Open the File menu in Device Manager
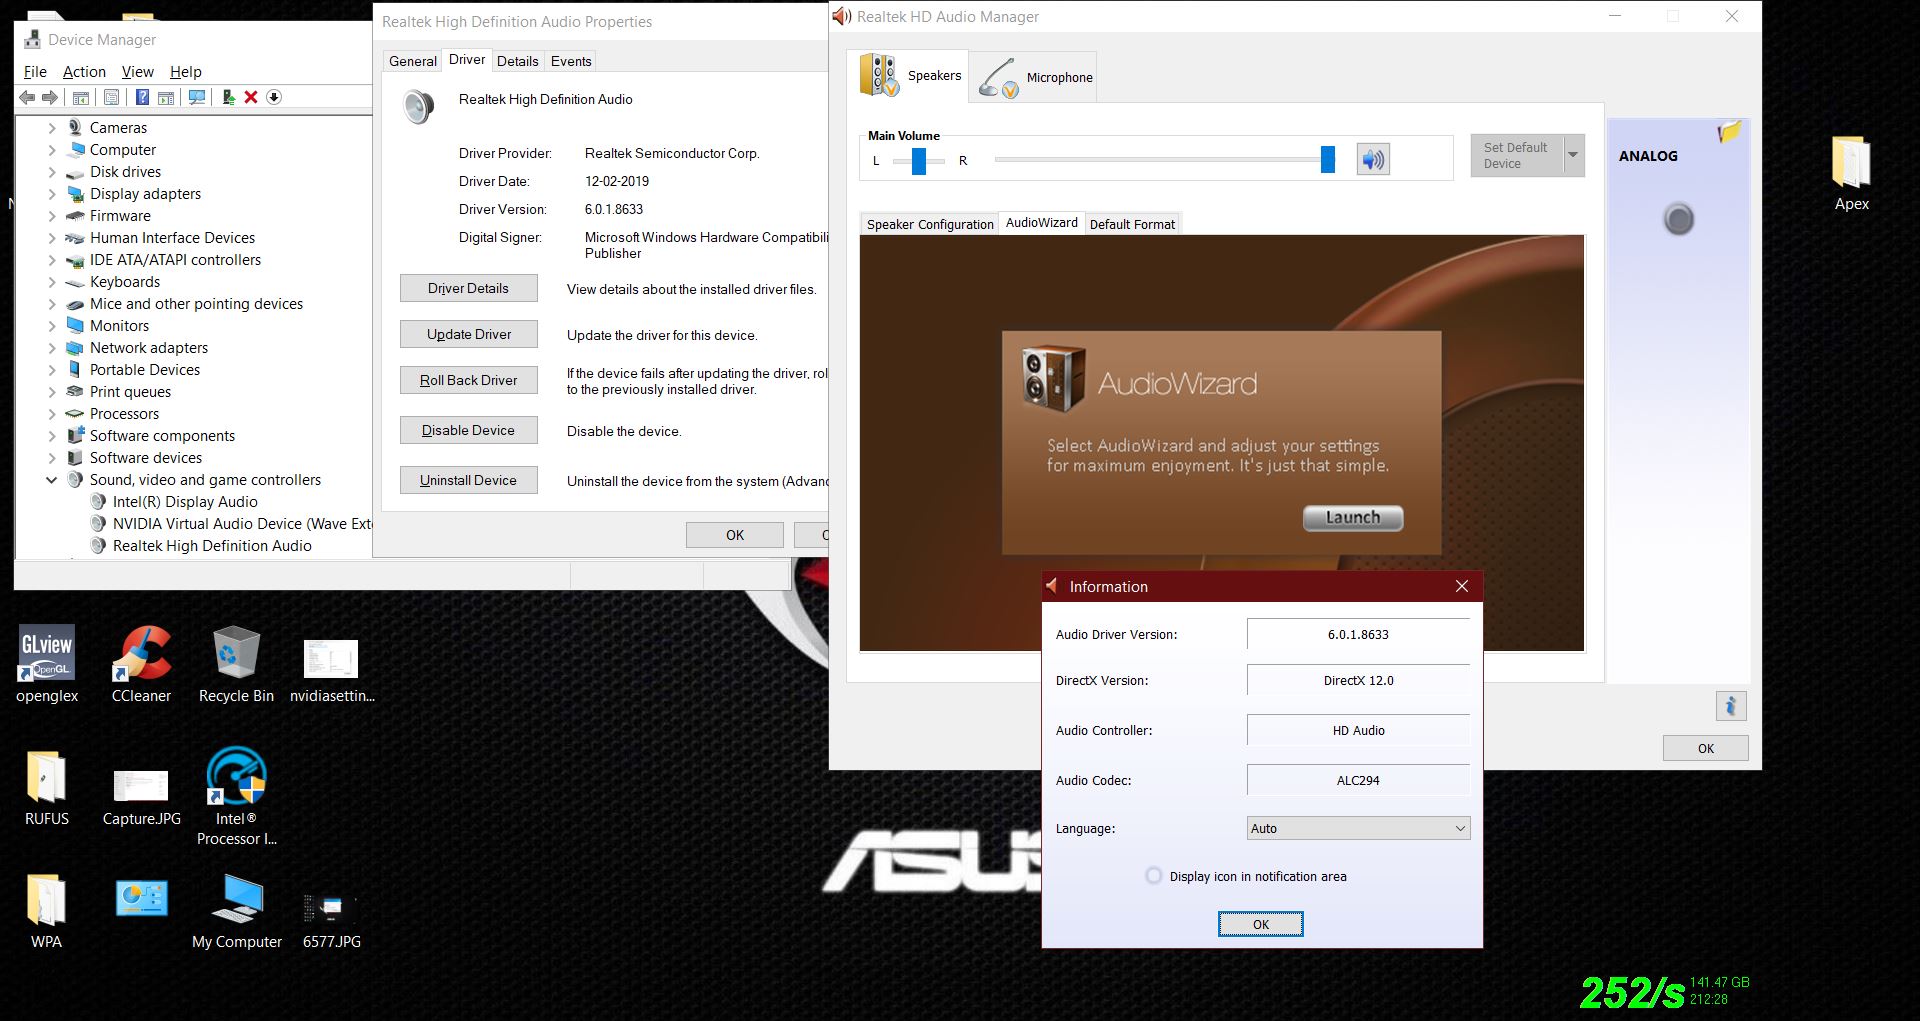The width and height of the screenshot is (1920, 1021). pos(35,72)
